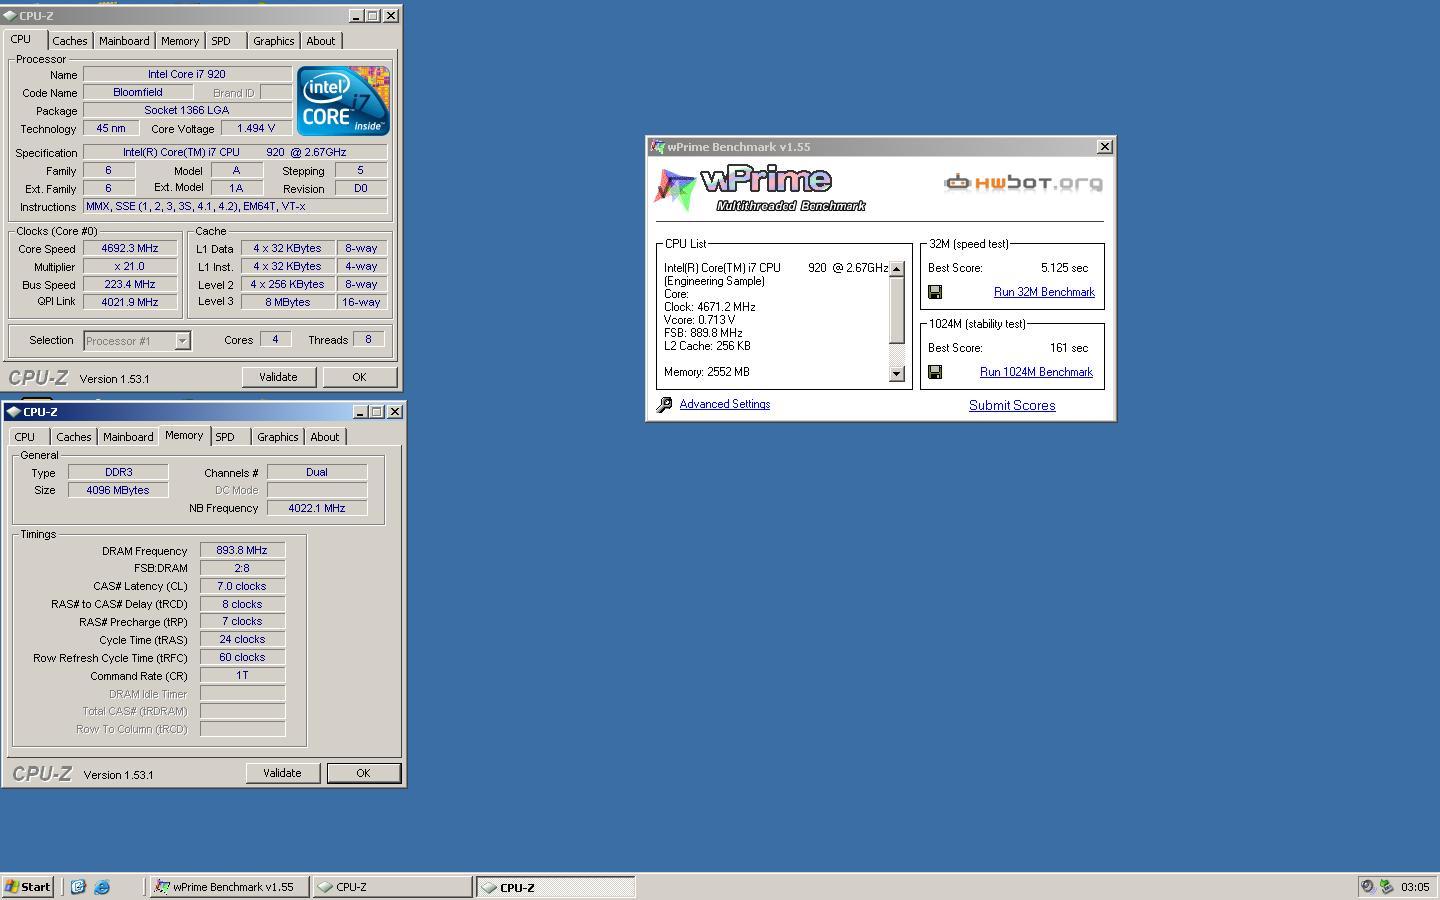Expand the Processor #1 selection dropdown

182,341
